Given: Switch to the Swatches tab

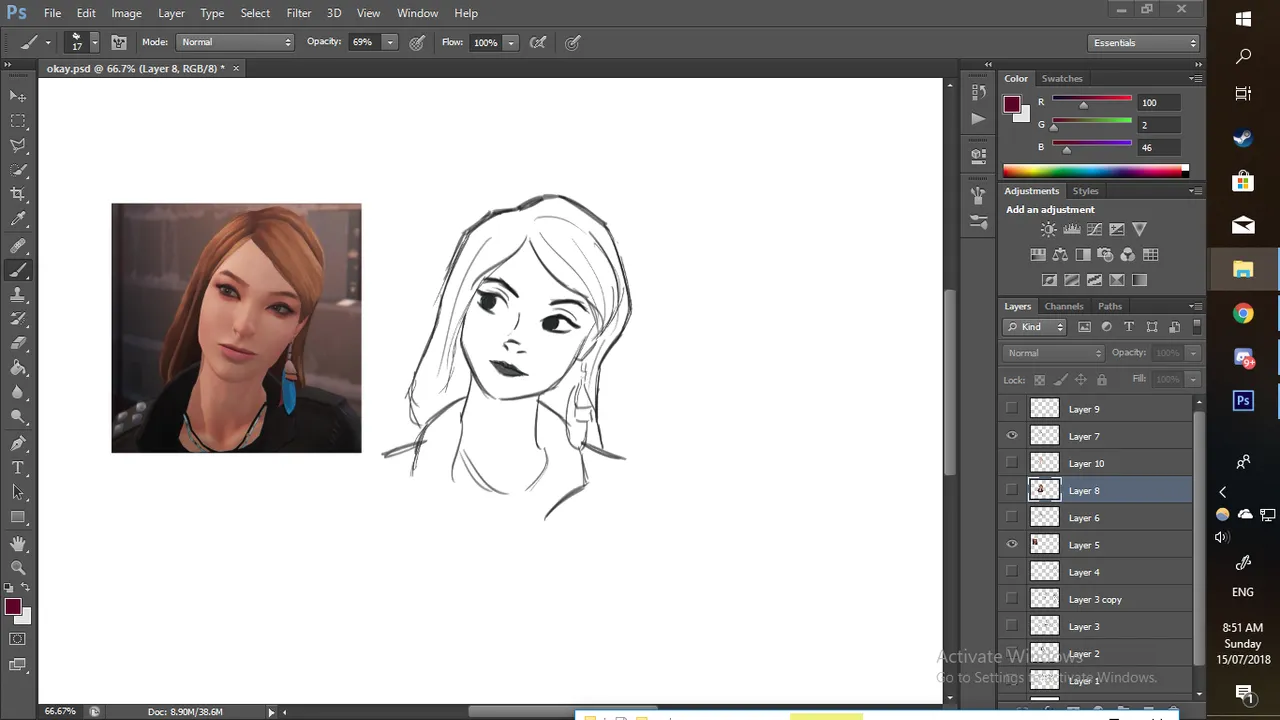Looking at the screenshot, I should 1062,78.
